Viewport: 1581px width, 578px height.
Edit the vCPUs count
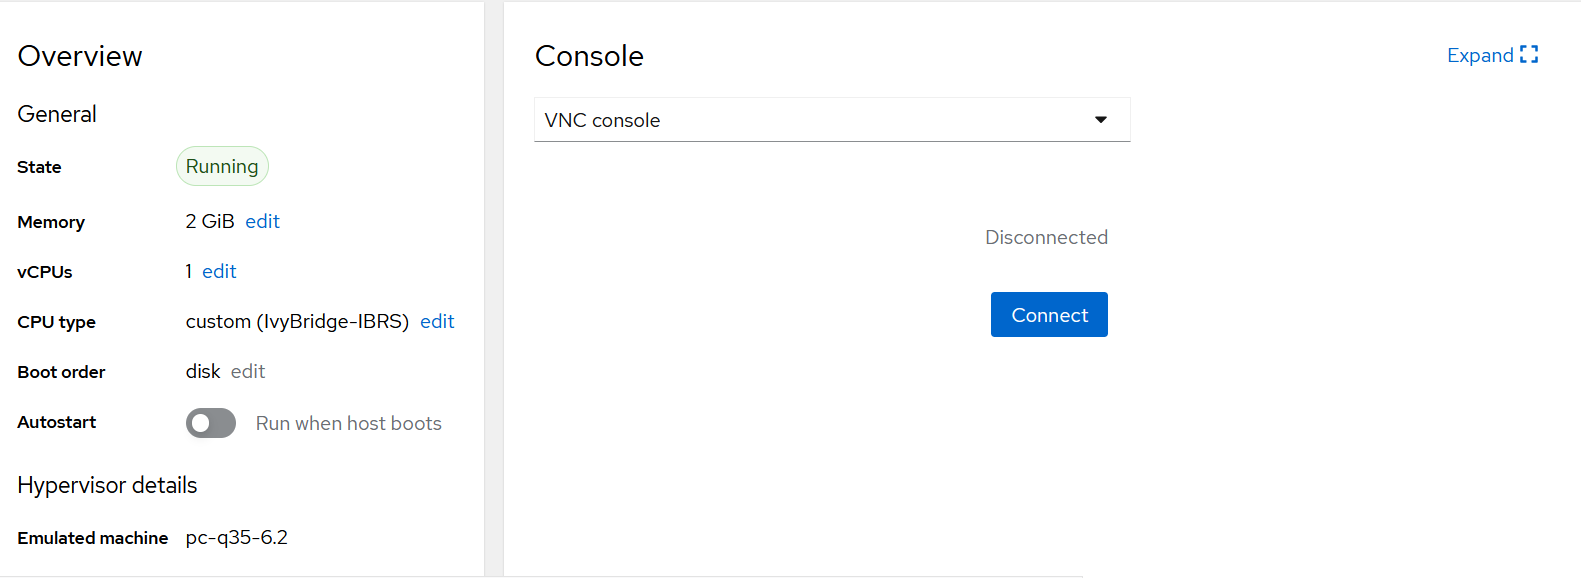[x=219, y=271]
